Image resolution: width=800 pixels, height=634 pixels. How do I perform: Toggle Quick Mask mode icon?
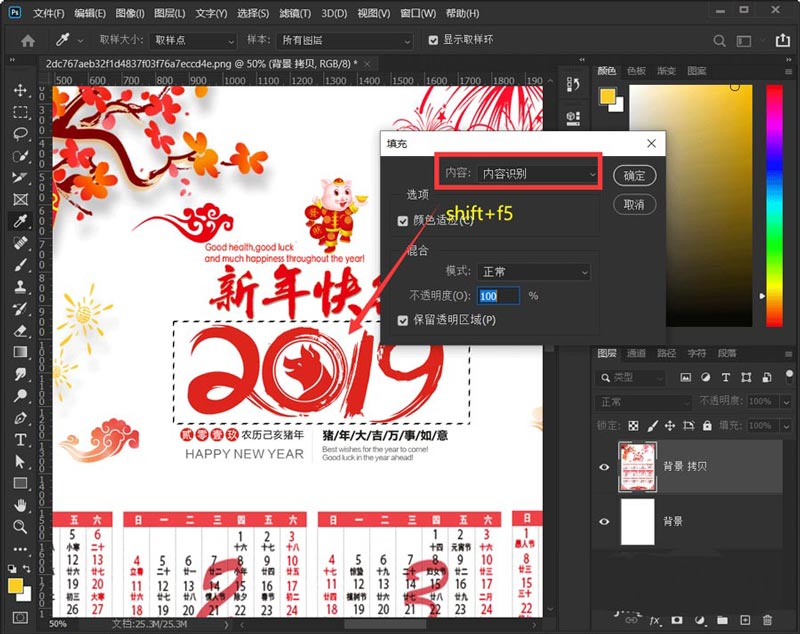point(20,618)
